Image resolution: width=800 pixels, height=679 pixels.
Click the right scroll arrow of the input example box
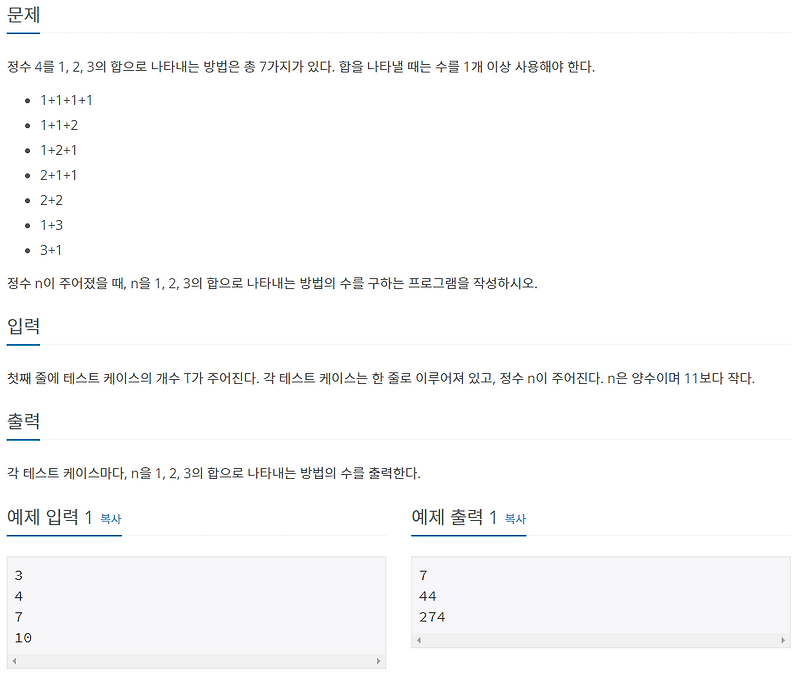click(378, 659)
